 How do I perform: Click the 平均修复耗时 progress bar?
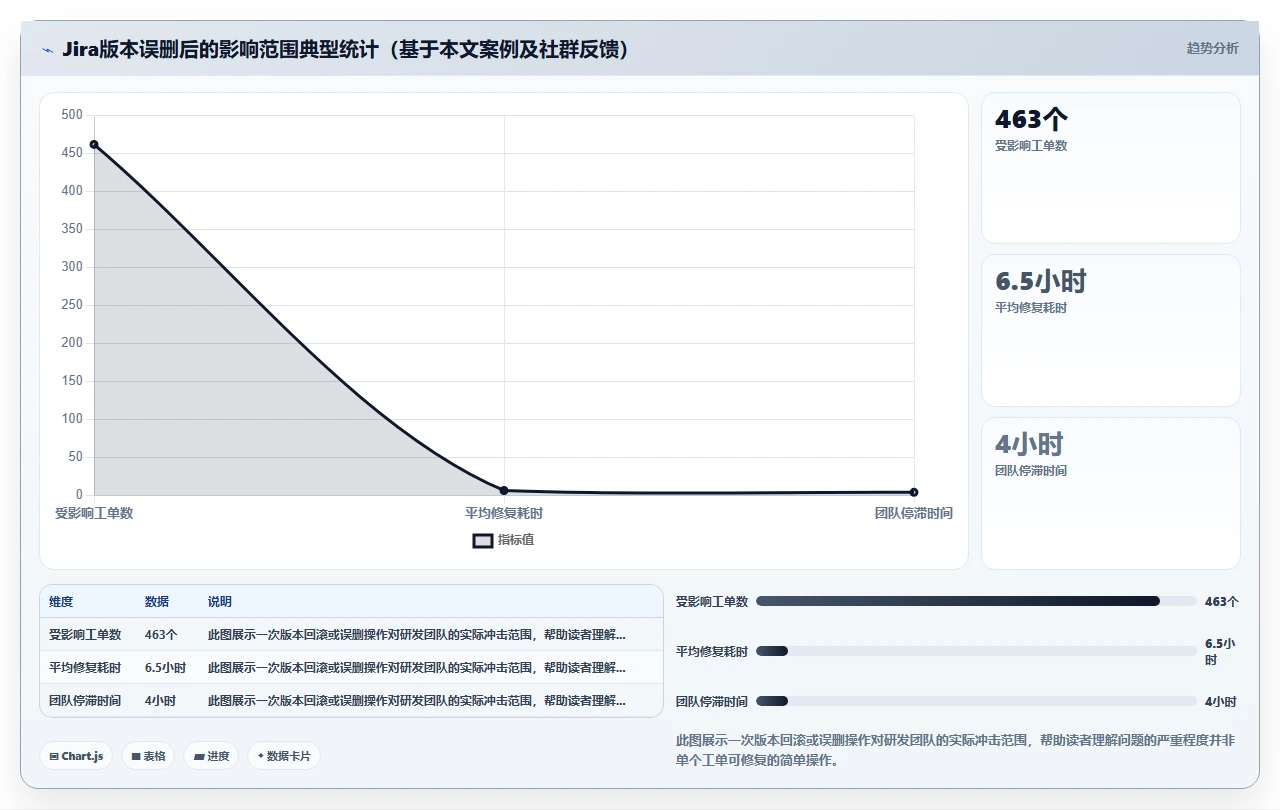point(976,651)
